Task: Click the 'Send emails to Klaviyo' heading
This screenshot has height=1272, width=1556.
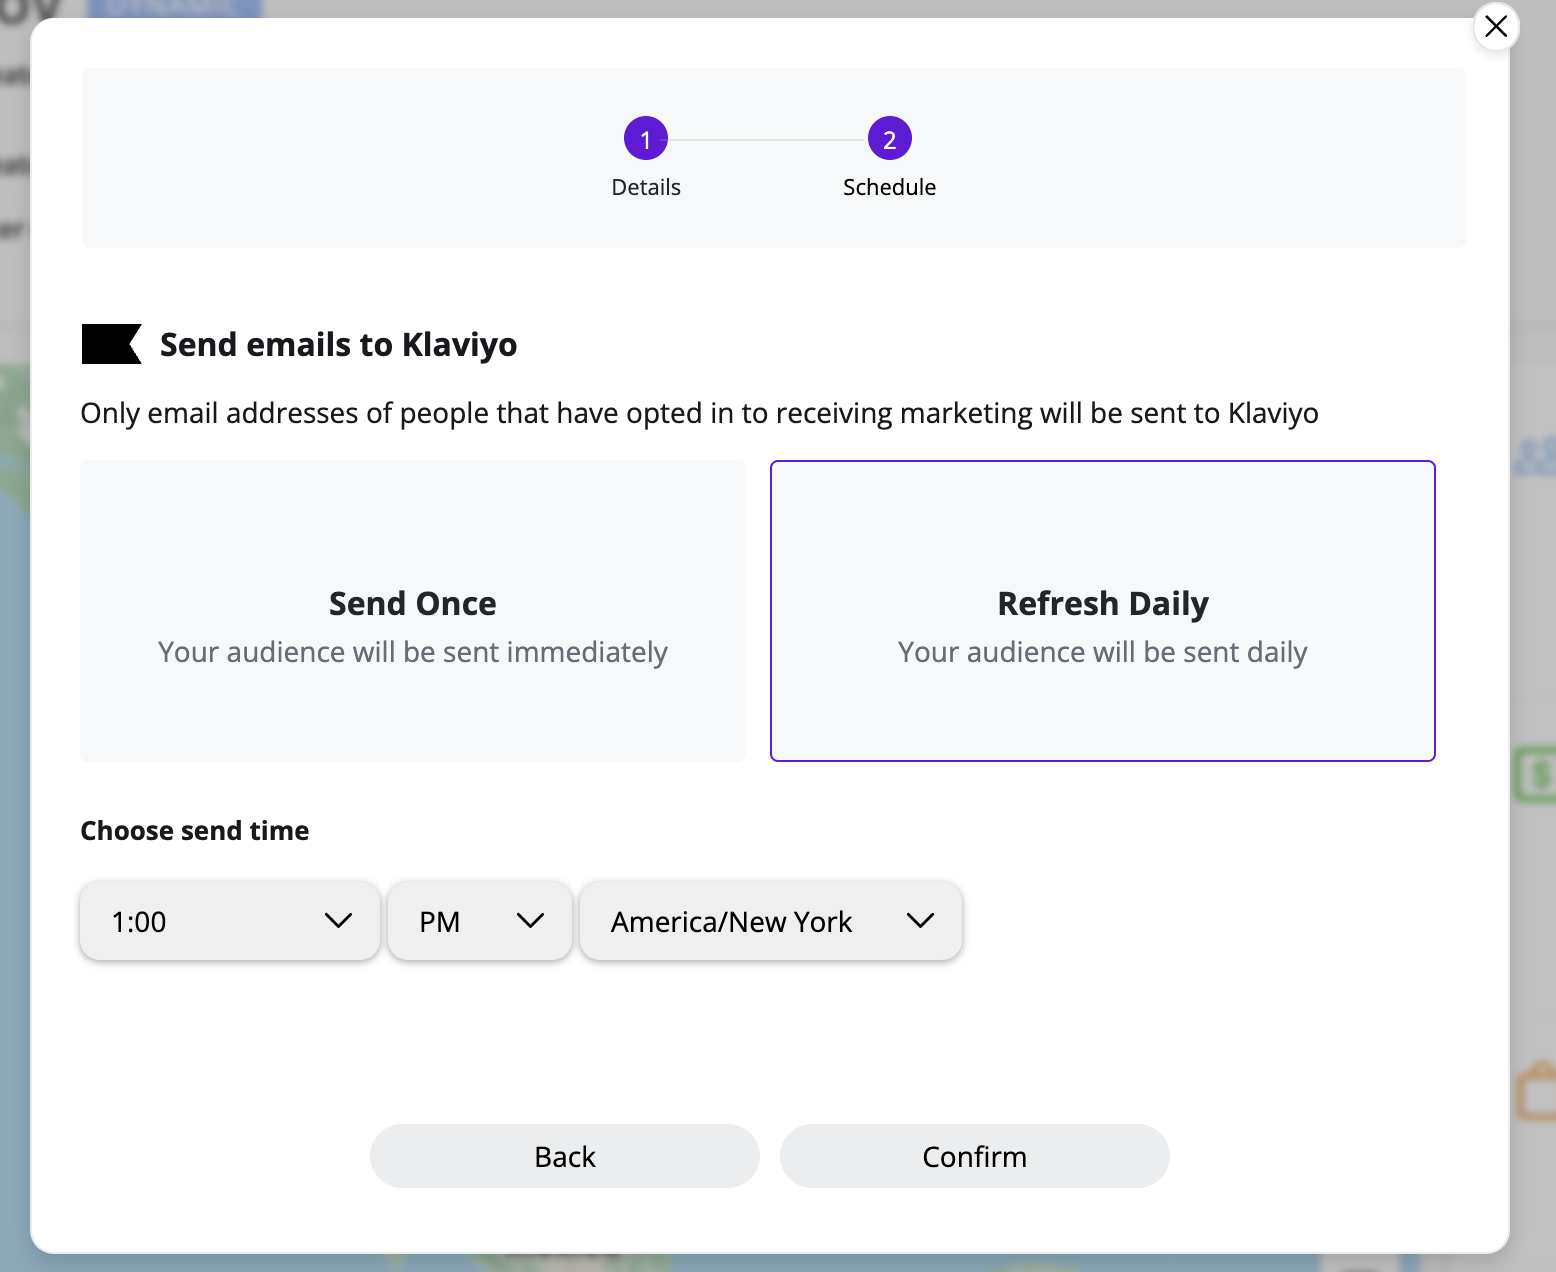Action: (x=339, y=344)
